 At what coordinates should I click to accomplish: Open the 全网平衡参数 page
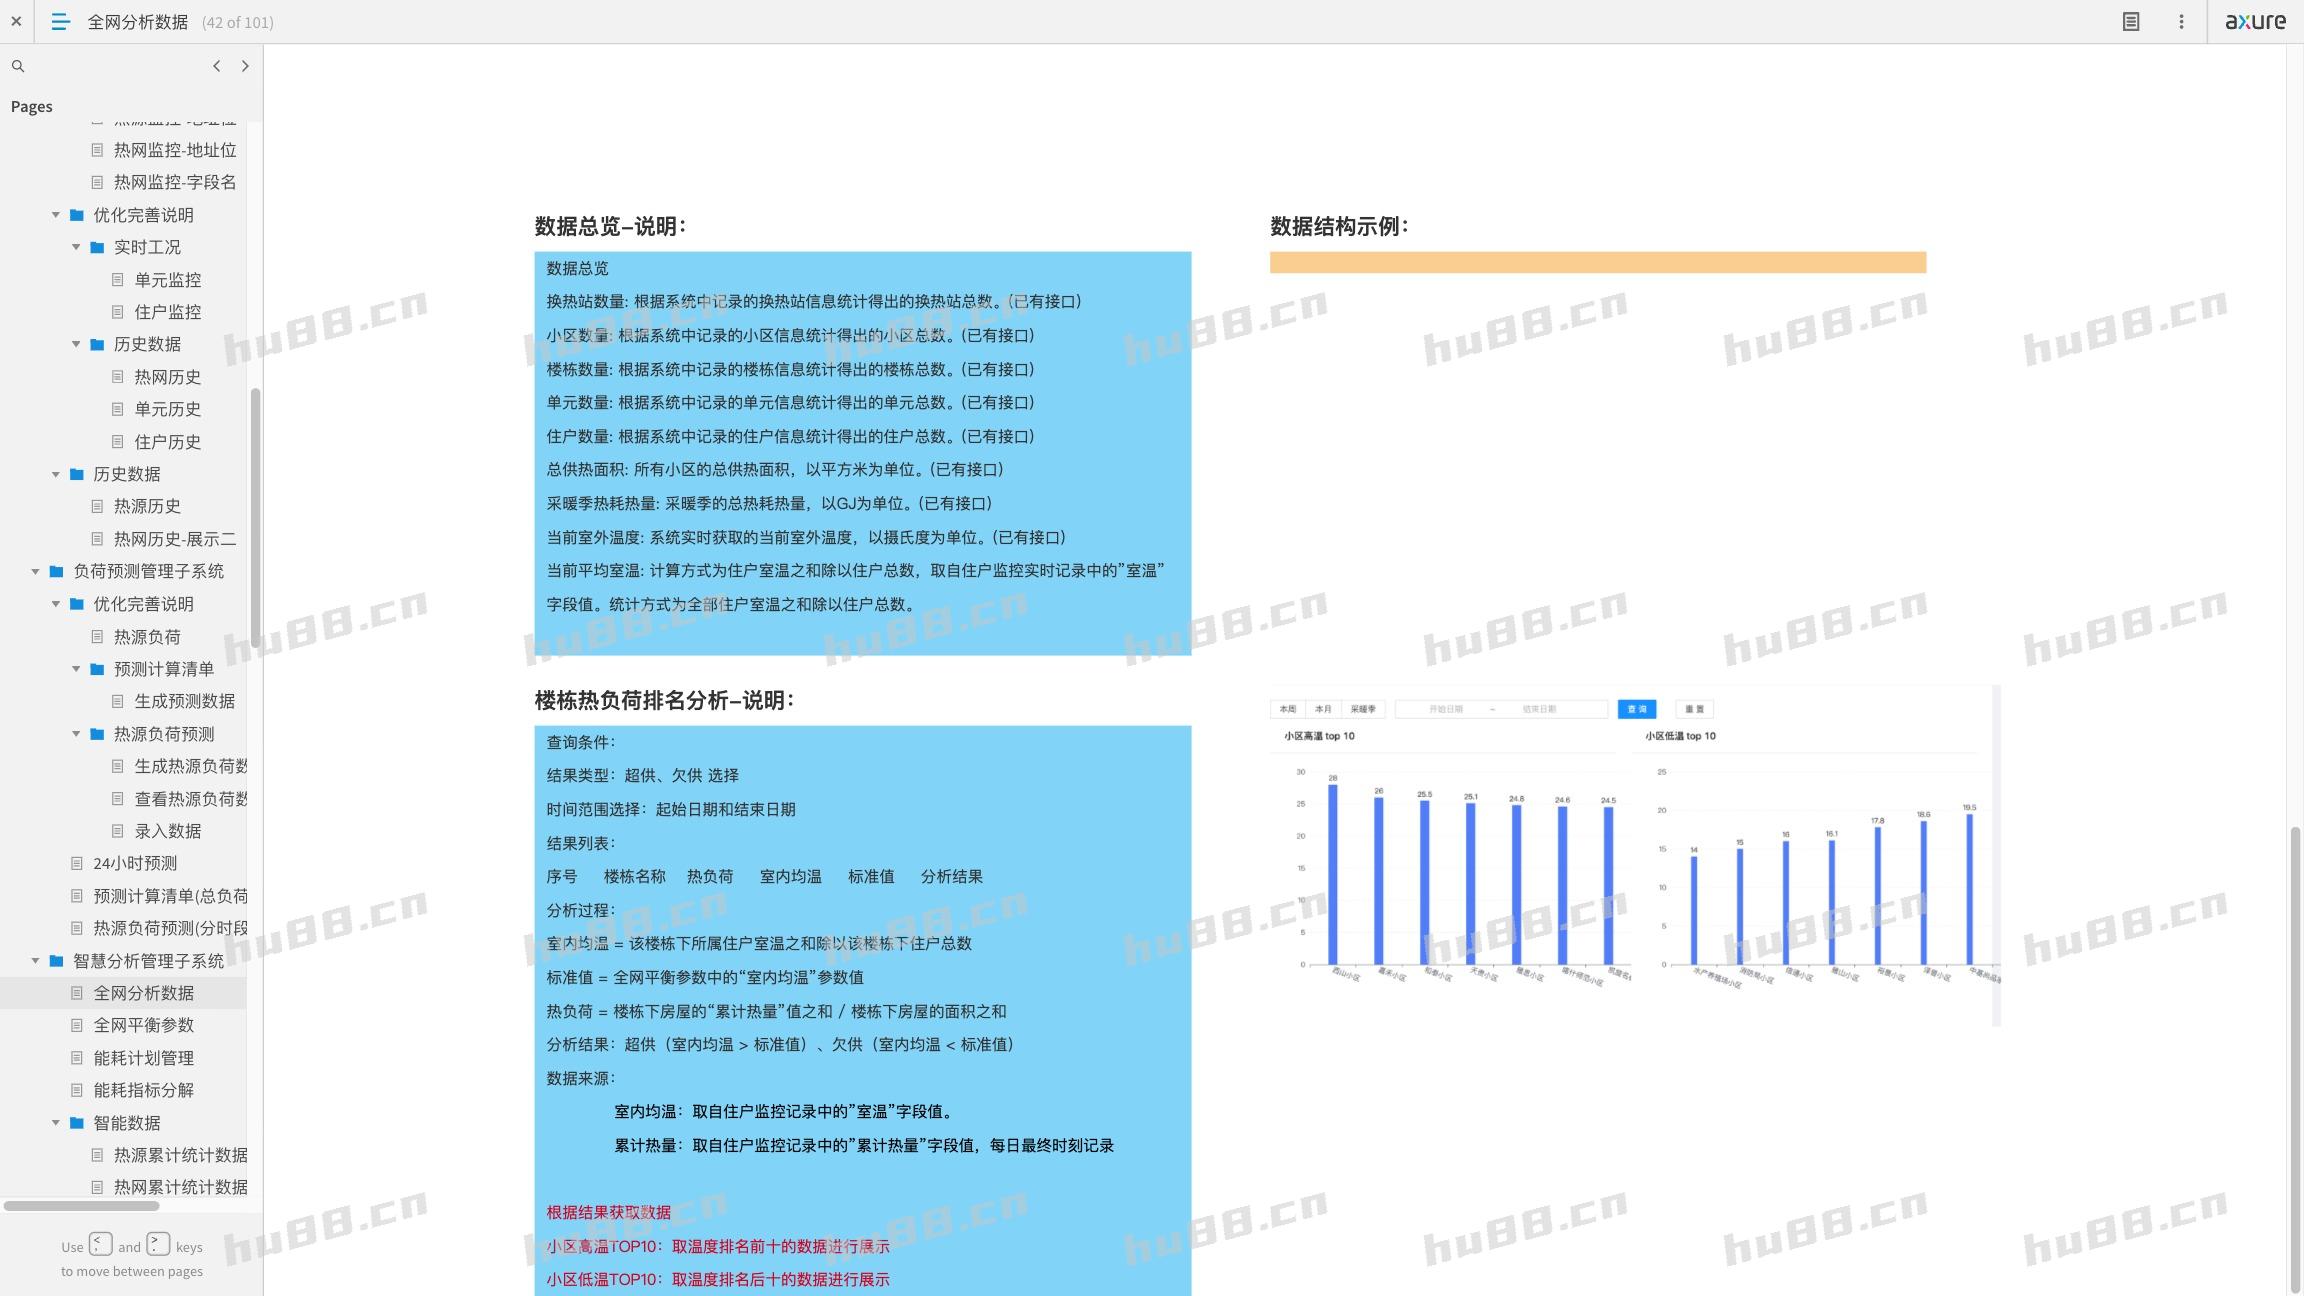tap(144, 1025)
